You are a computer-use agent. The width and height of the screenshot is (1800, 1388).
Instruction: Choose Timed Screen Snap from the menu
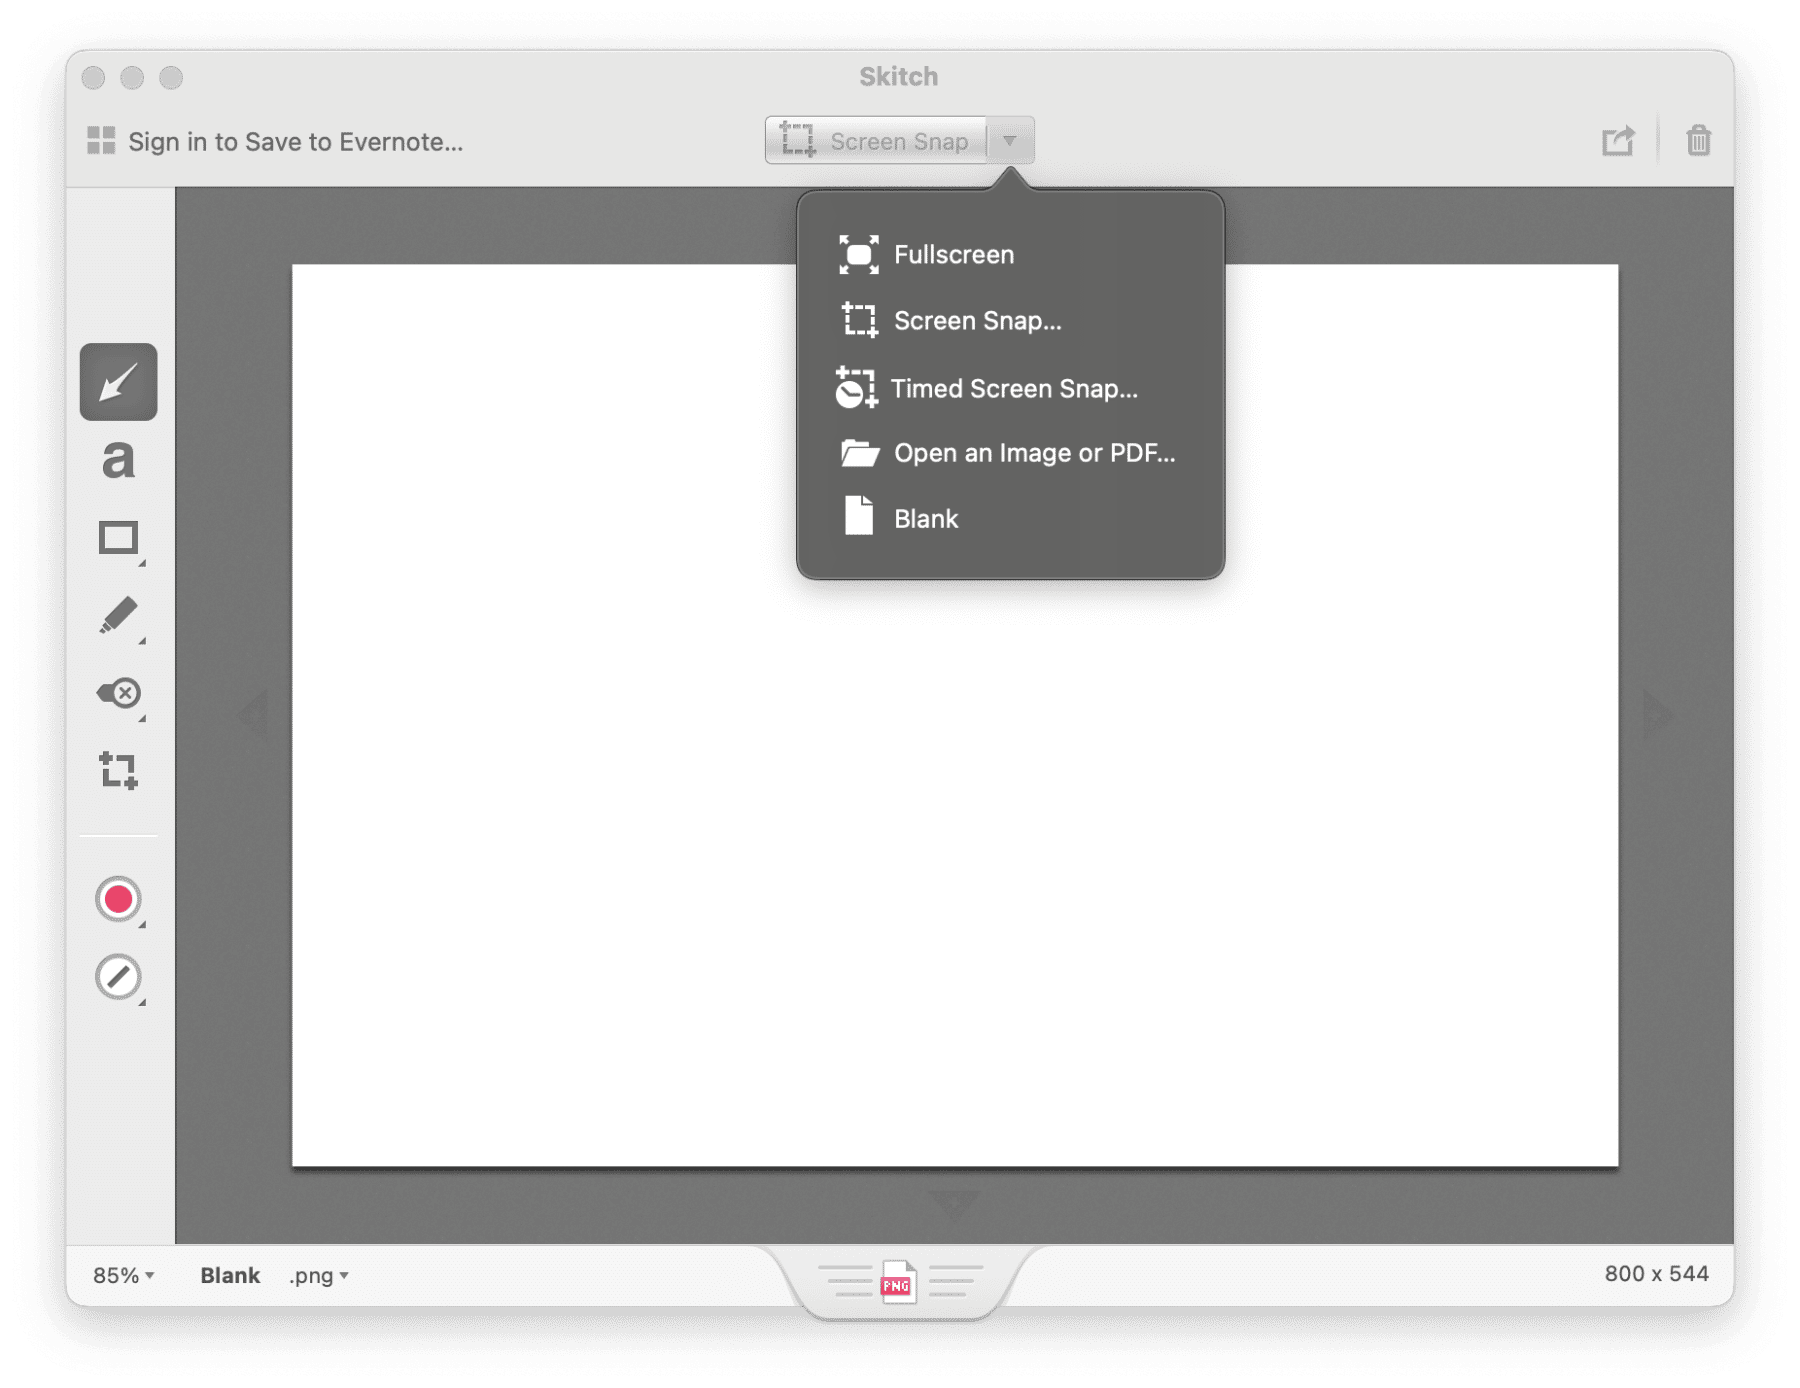click(1013, 388)
